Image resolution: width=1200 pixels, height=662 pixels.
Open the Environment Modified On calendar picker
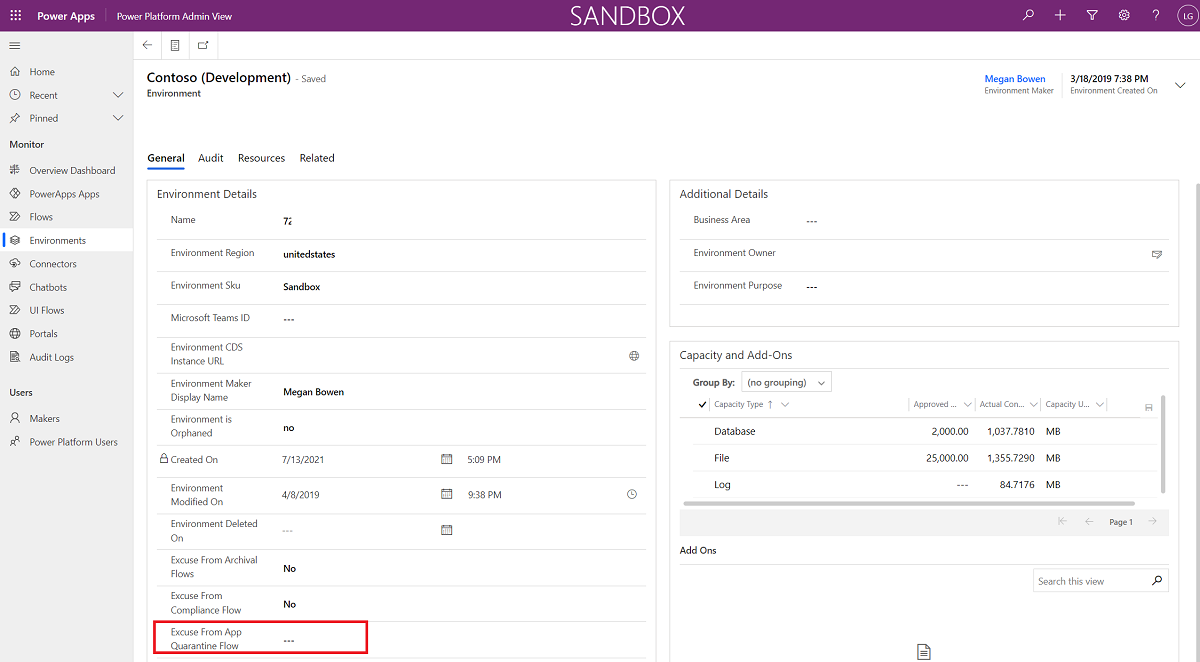pos(447,494)
